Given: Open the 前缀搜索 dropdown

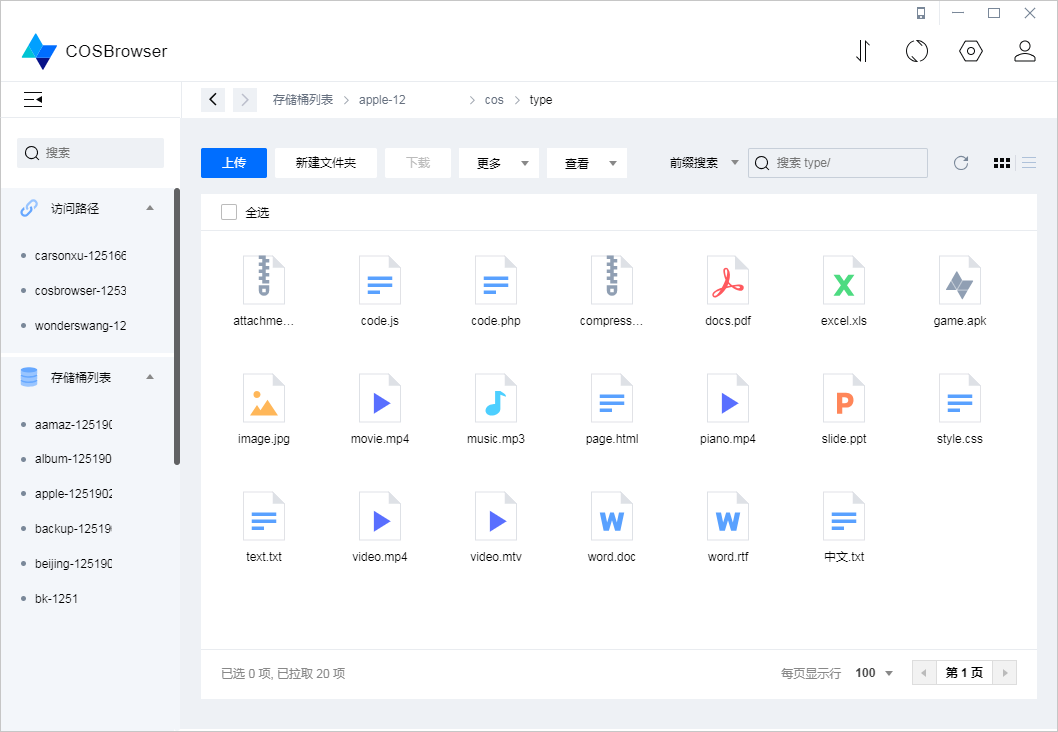Looking at the screenshot, I should (x=704, y=162).
